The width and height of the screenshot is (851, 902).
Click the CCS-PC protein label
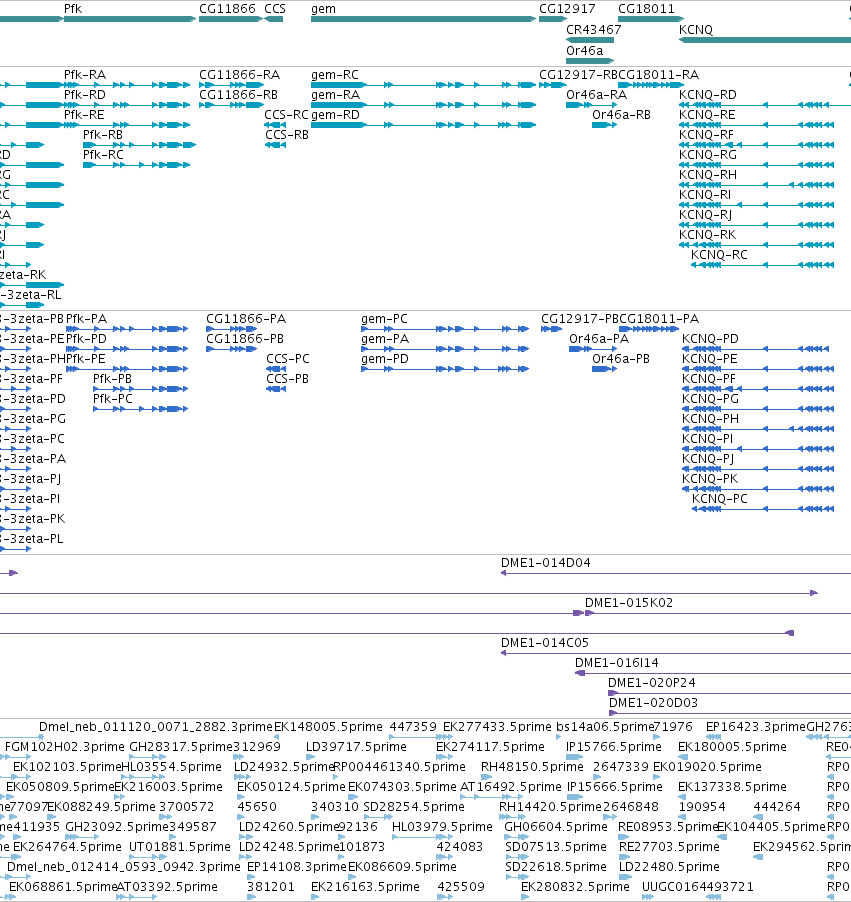point(288,359)
